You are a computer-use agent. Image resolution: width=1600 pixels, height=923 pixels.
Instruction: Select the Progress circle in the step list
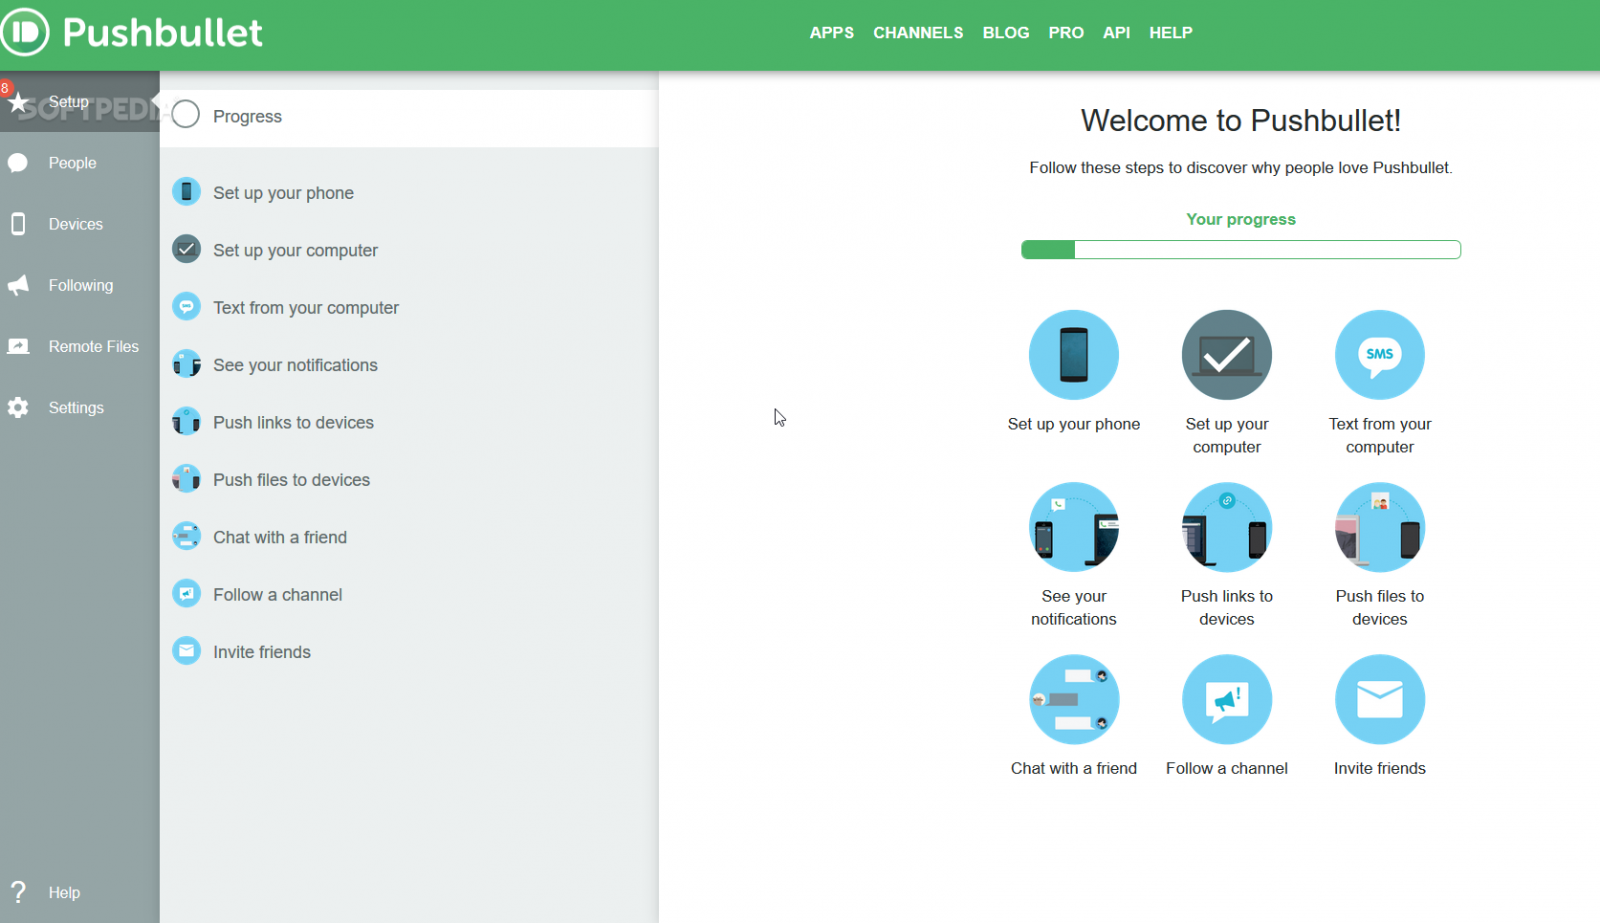pyautogui.click(x=186, y=115)
